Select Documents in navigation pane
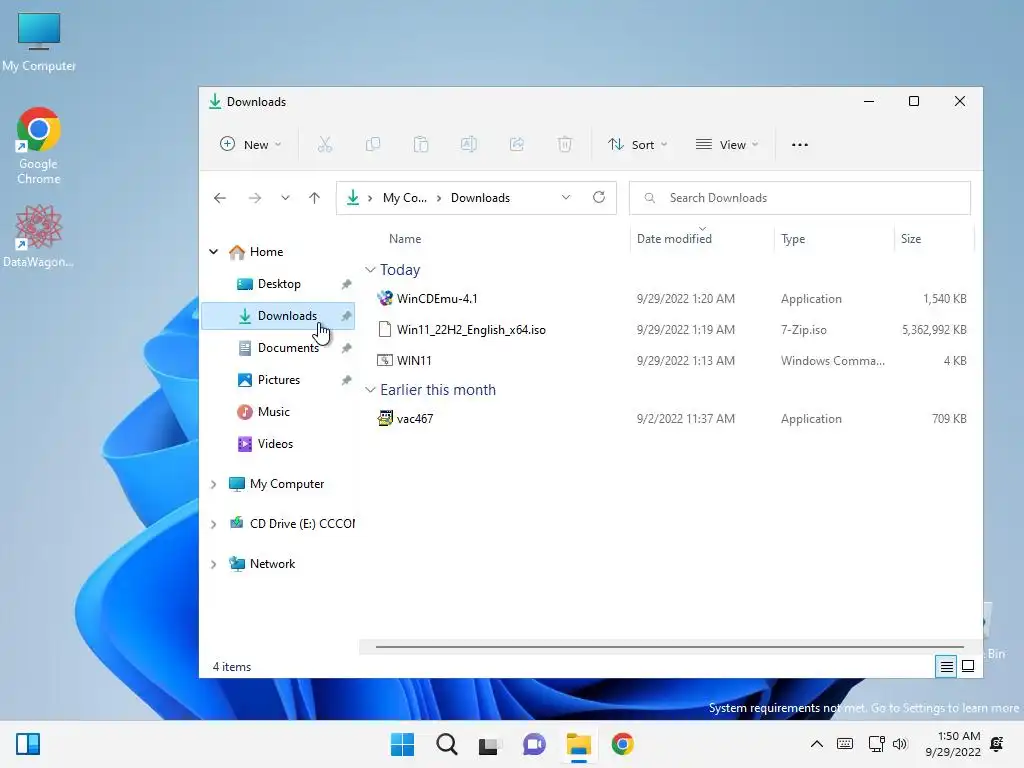Viewport: 1024px width, 768px height. coord(279,348)
